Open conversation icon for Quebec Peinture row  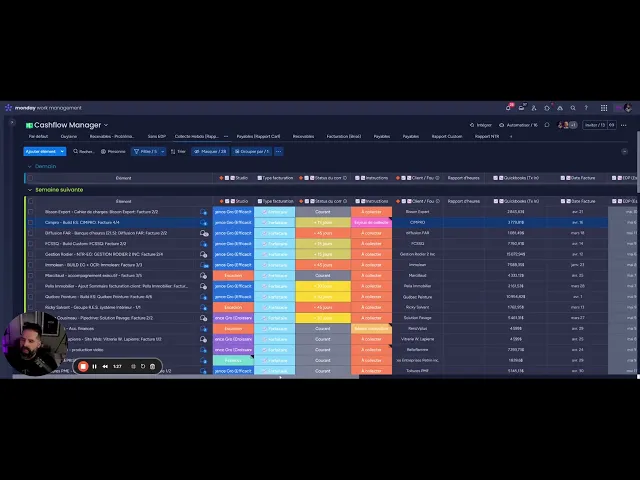[203, 297]
